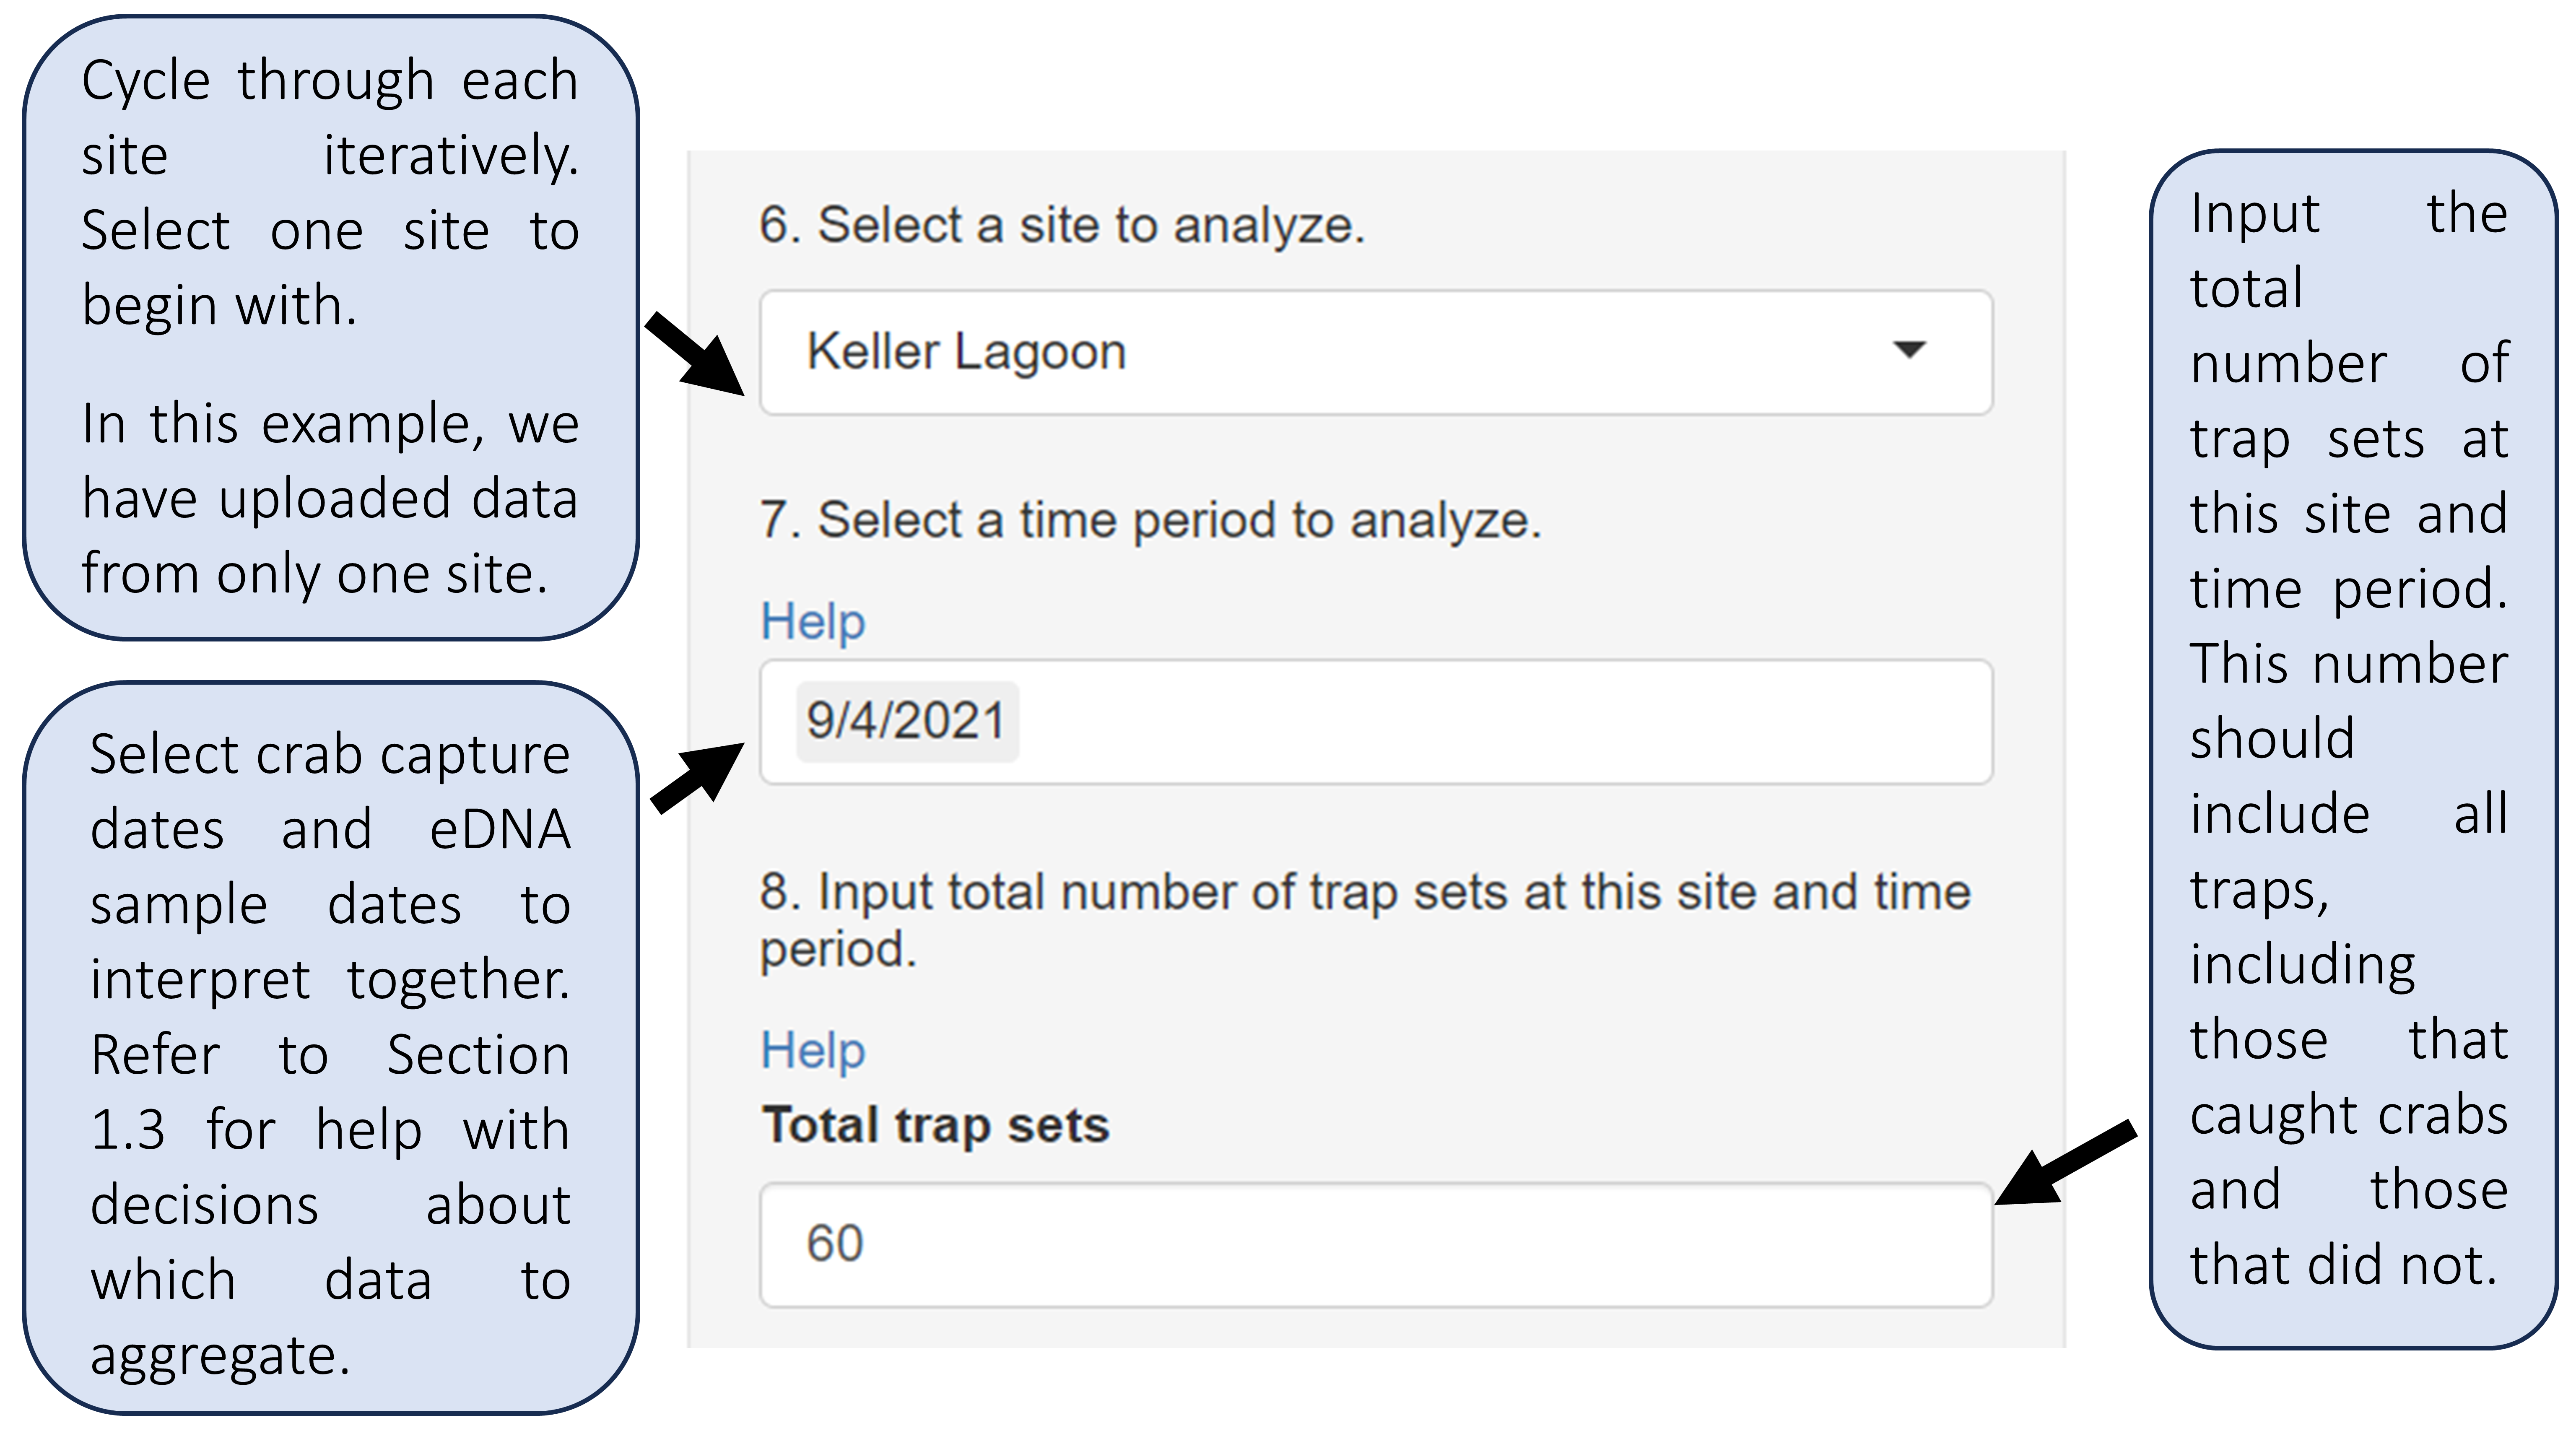
Task: Click the 'Select crab capture dates' callout text
Action: click(330, 755)
